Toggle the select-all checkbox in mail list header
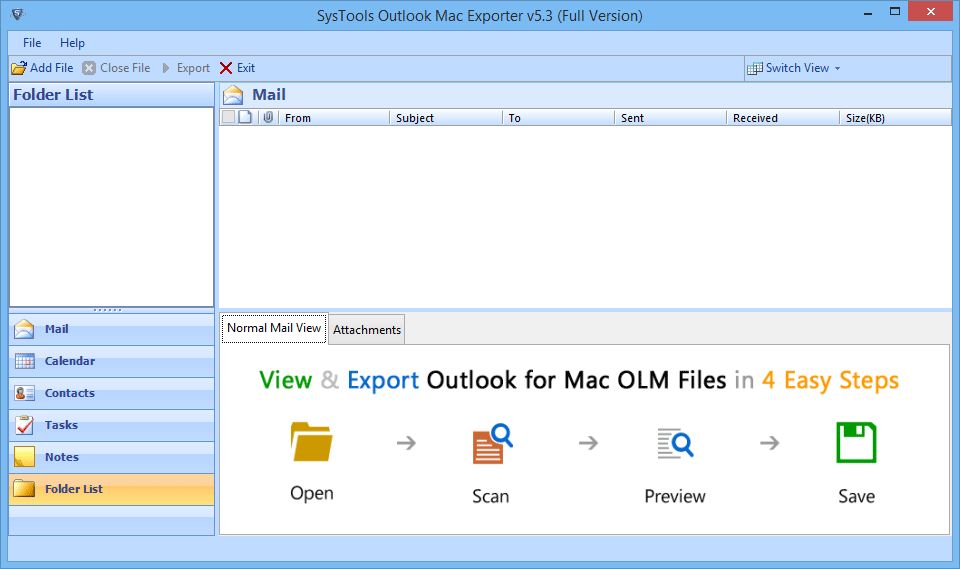Screen dimensions: 960x569 [x=228, y=117]
